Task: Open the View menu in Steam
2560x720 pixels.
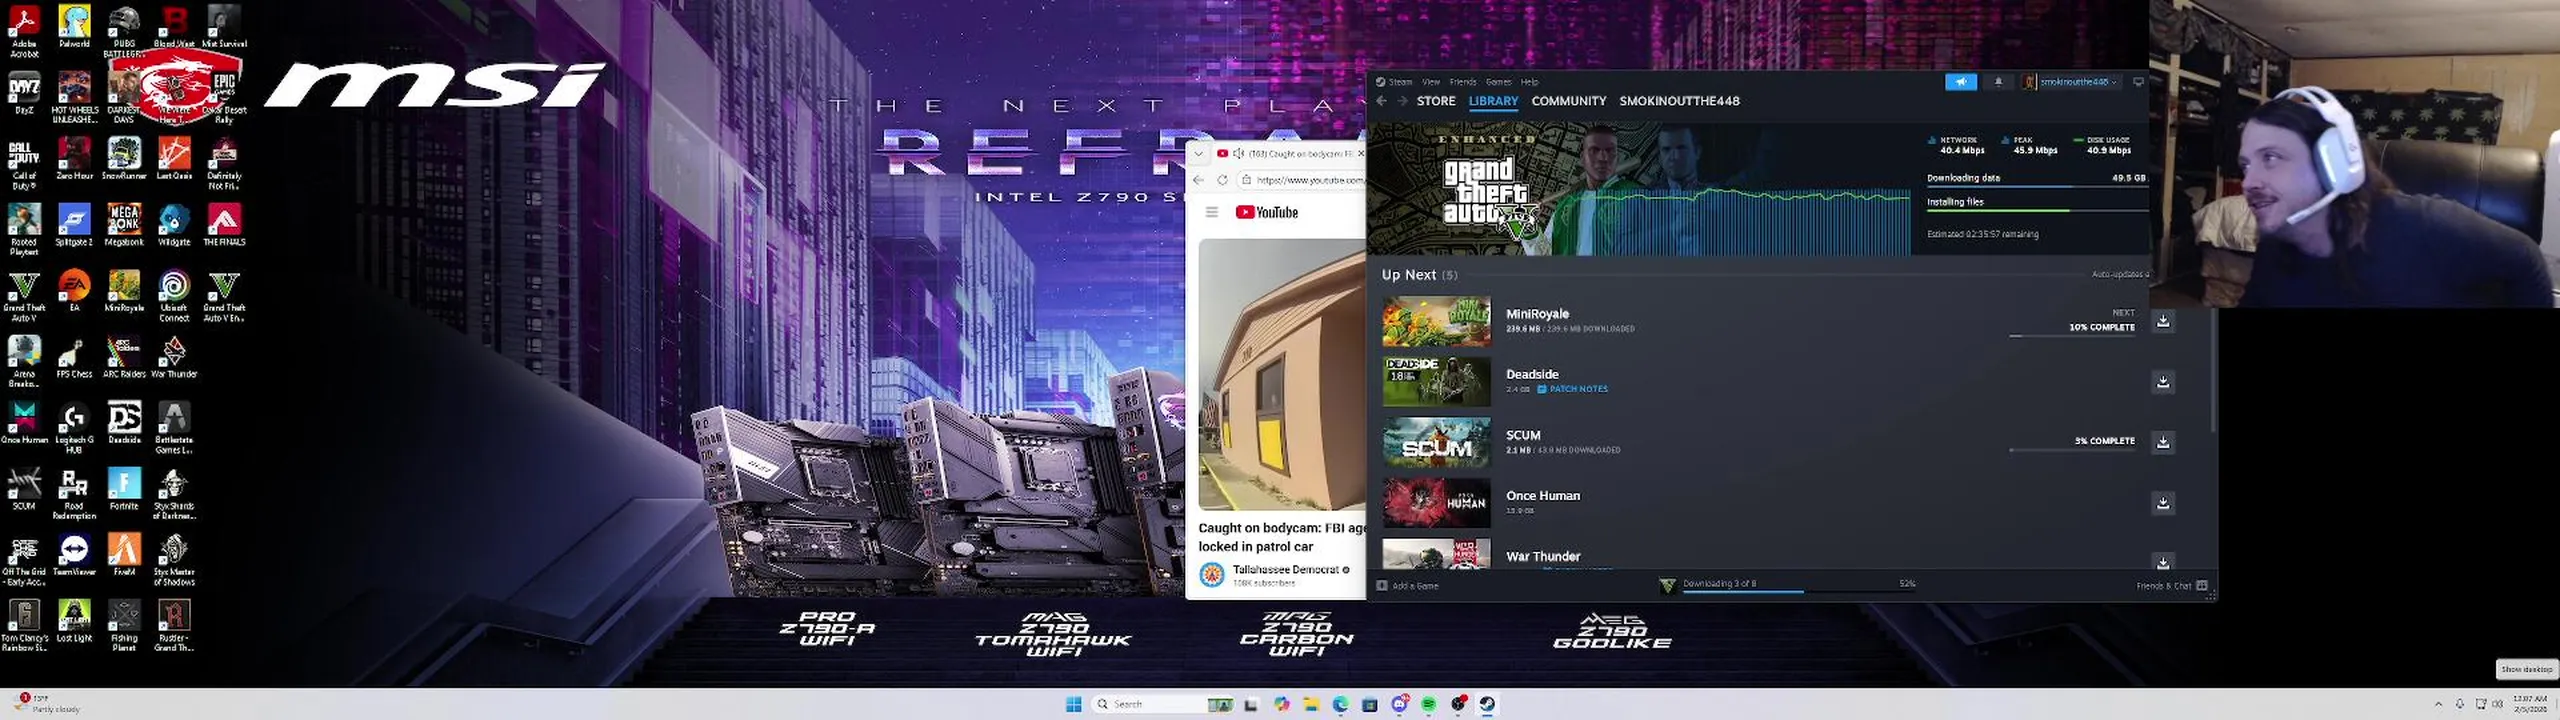Action: coord(1431,82)
